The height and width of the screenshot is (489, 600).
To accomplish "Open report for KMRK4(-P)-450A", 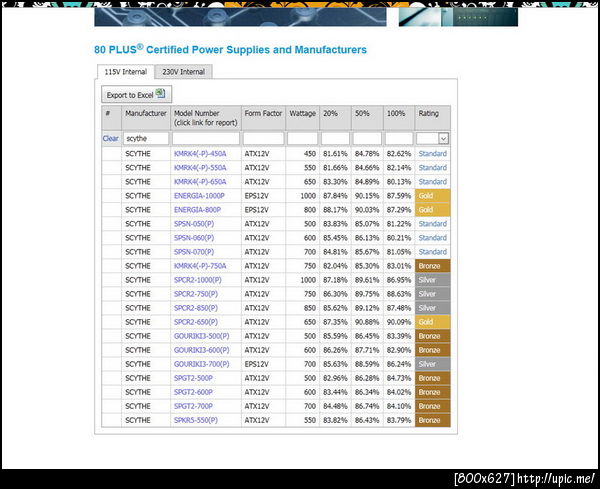I will click(200, 154).
